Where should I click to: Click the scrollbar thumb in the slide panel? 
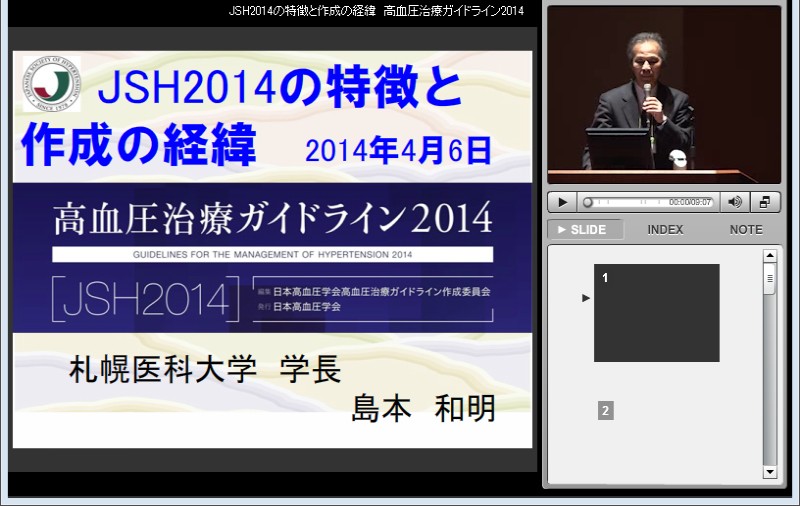pos(770,279)
